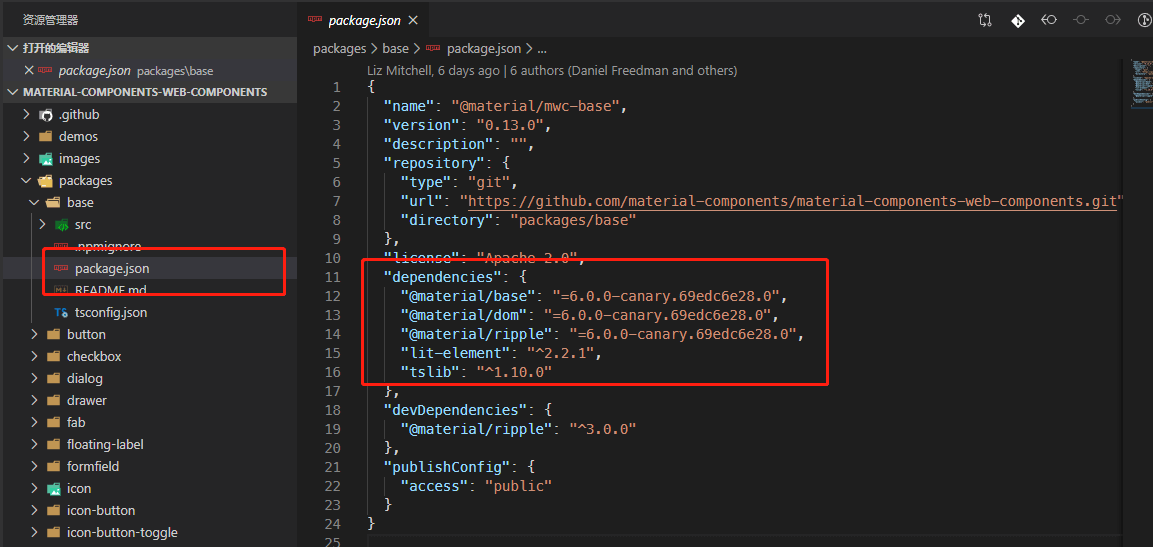Click the Git diamond icon in editor toolbar
The width and height of the screenshot is (1153, 547).
coord(1017,20)
